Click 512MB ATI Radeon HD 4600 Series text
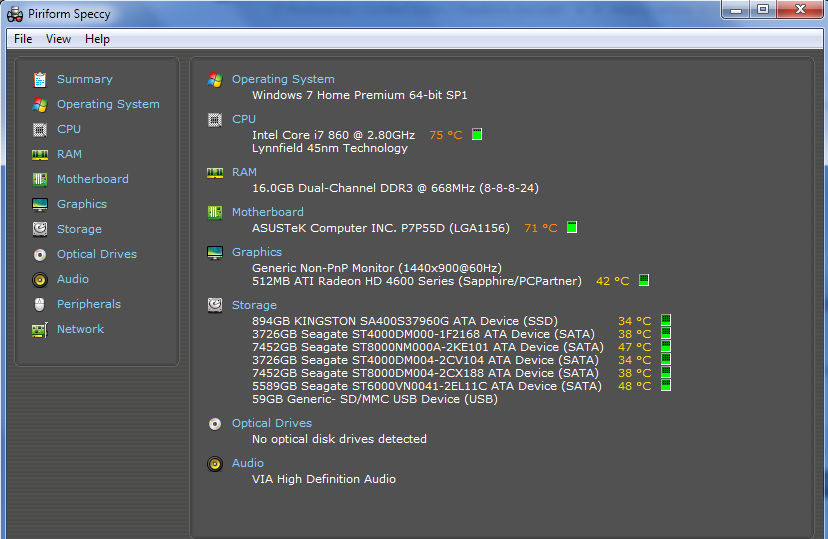828x539 pixels. tap(417, 281)
